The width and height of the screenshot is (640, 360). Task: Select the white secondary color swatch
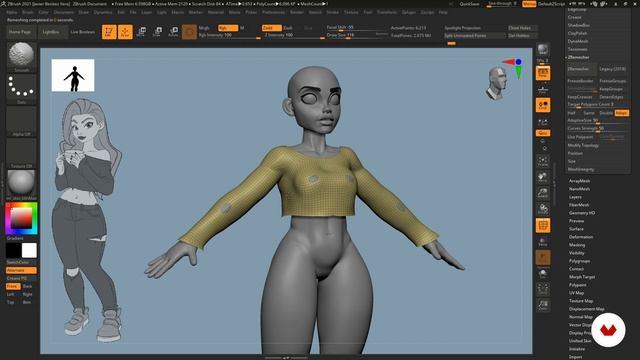click(x=29, y=251)
